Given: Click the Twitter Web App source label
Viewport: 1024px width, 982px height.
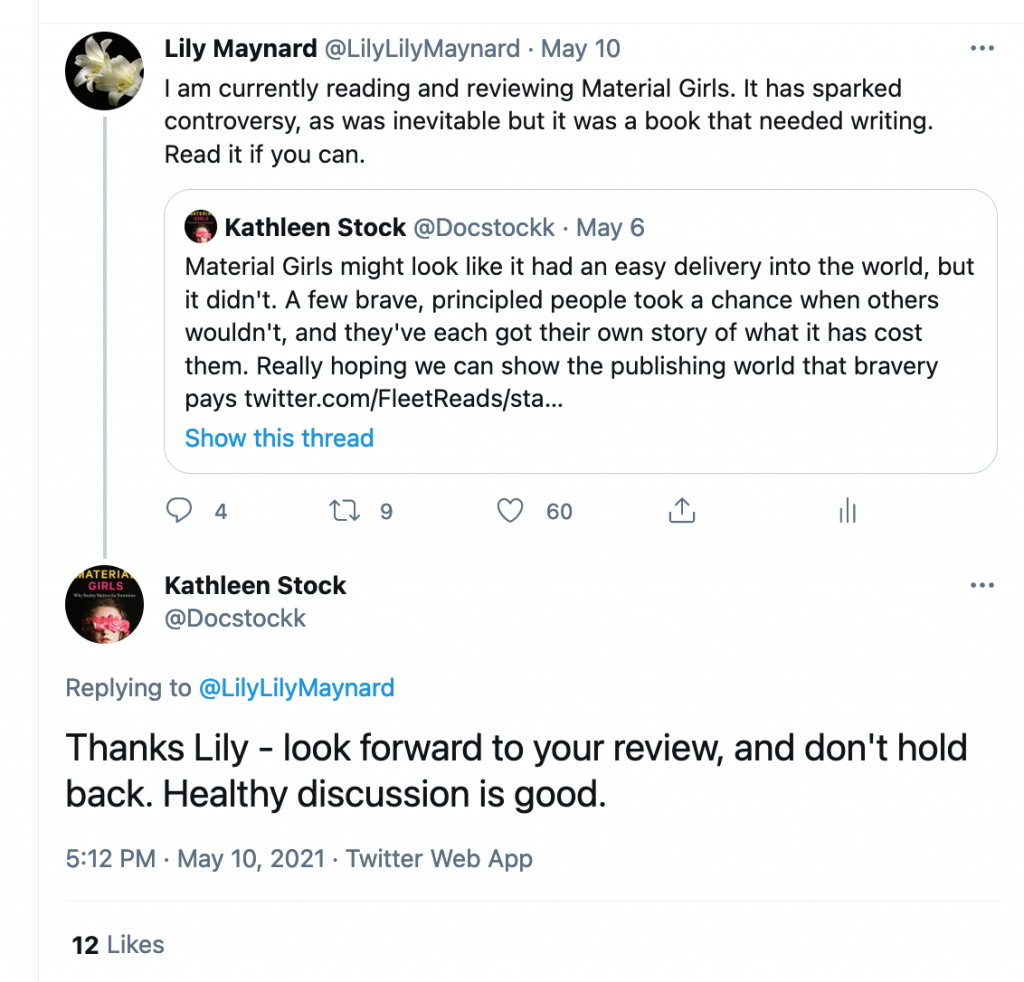Looking at the screenshot, I should [439, 859].
